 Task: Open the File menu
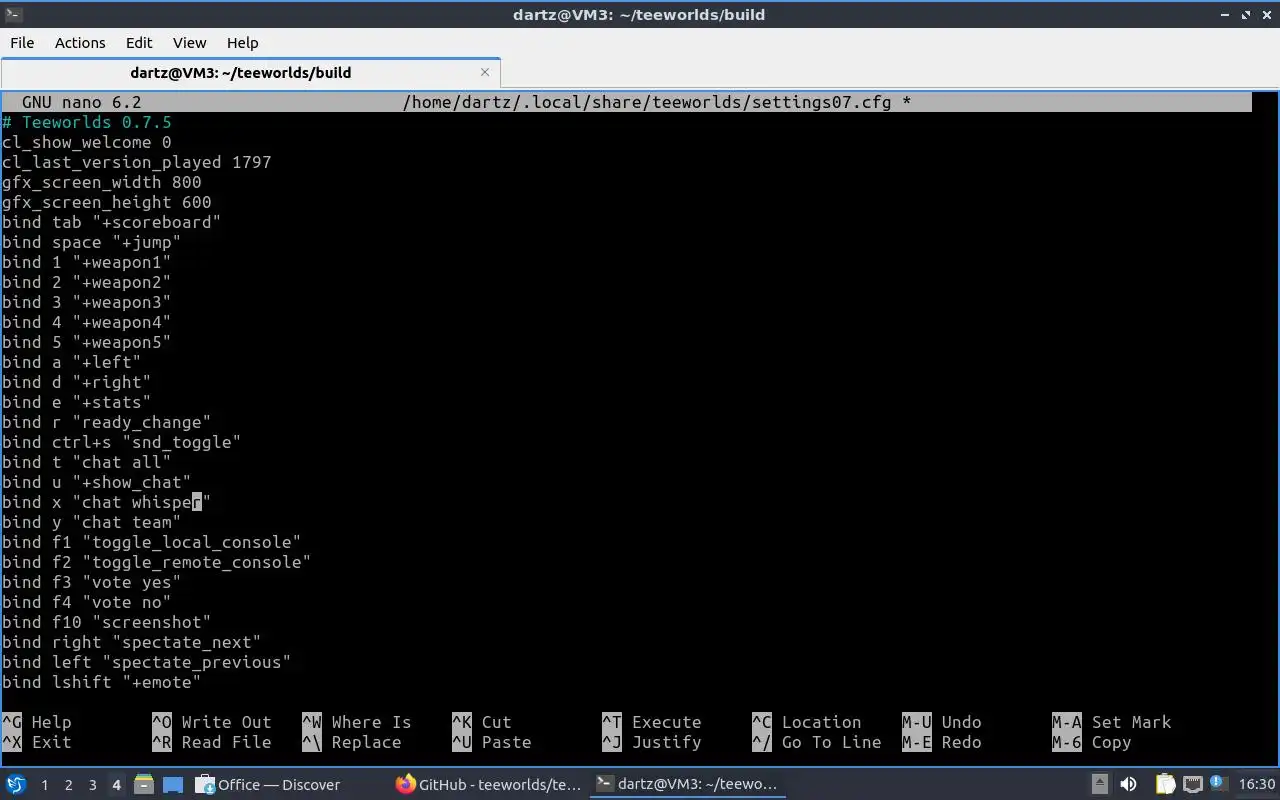(22, 43)
